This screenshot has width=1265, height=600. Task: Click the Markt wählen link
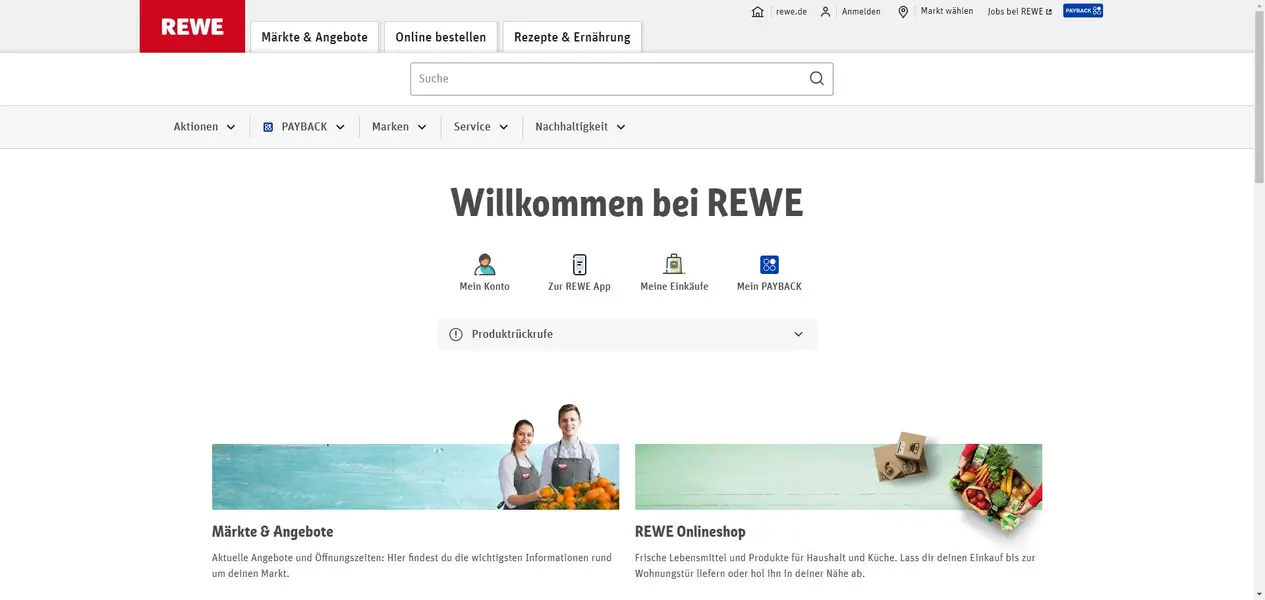(947, 11)
